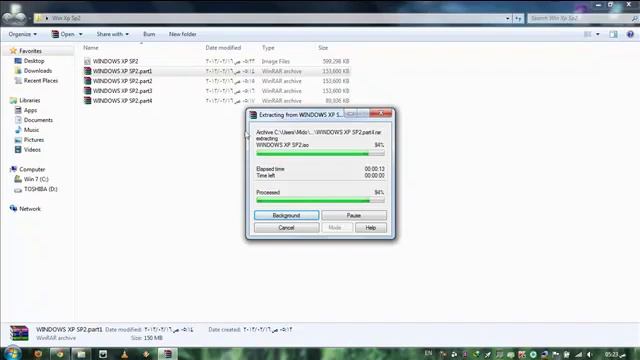Open Network in the navigation pane
640x360 pixels.
tap(30, 209)
